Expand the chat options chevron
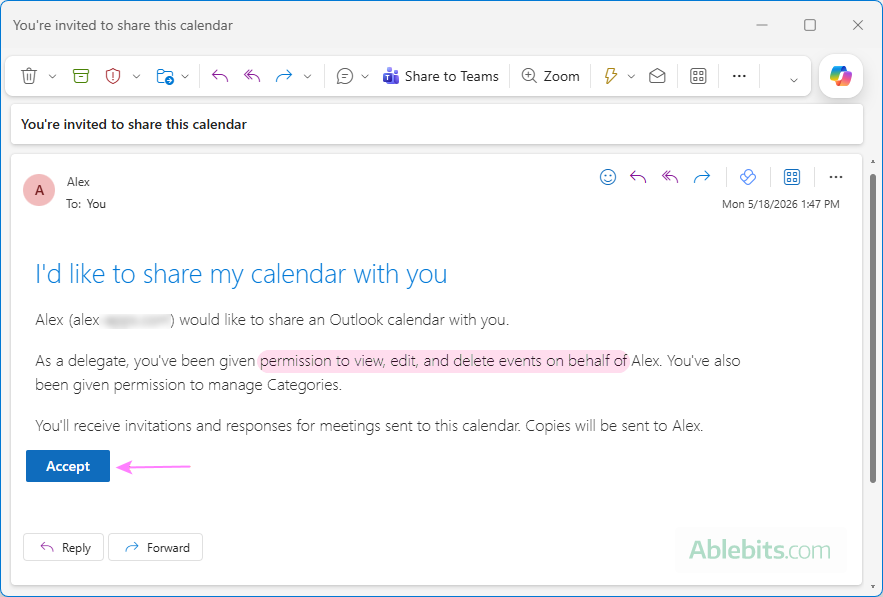 (x=365, y=77)
